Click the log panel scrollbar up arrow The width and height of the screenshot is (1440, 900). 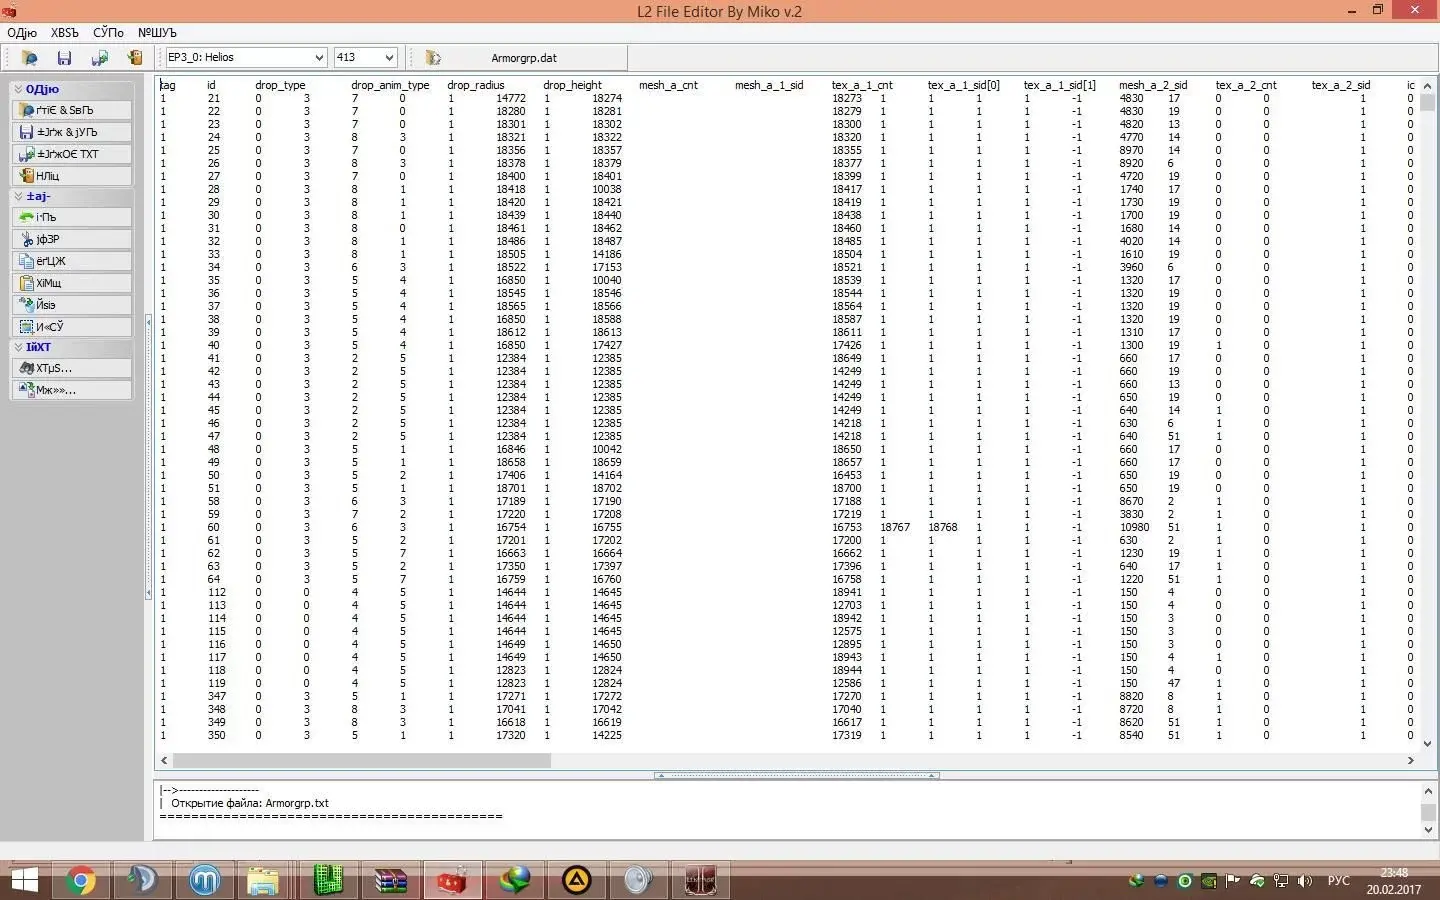(x=1428, y=790)
